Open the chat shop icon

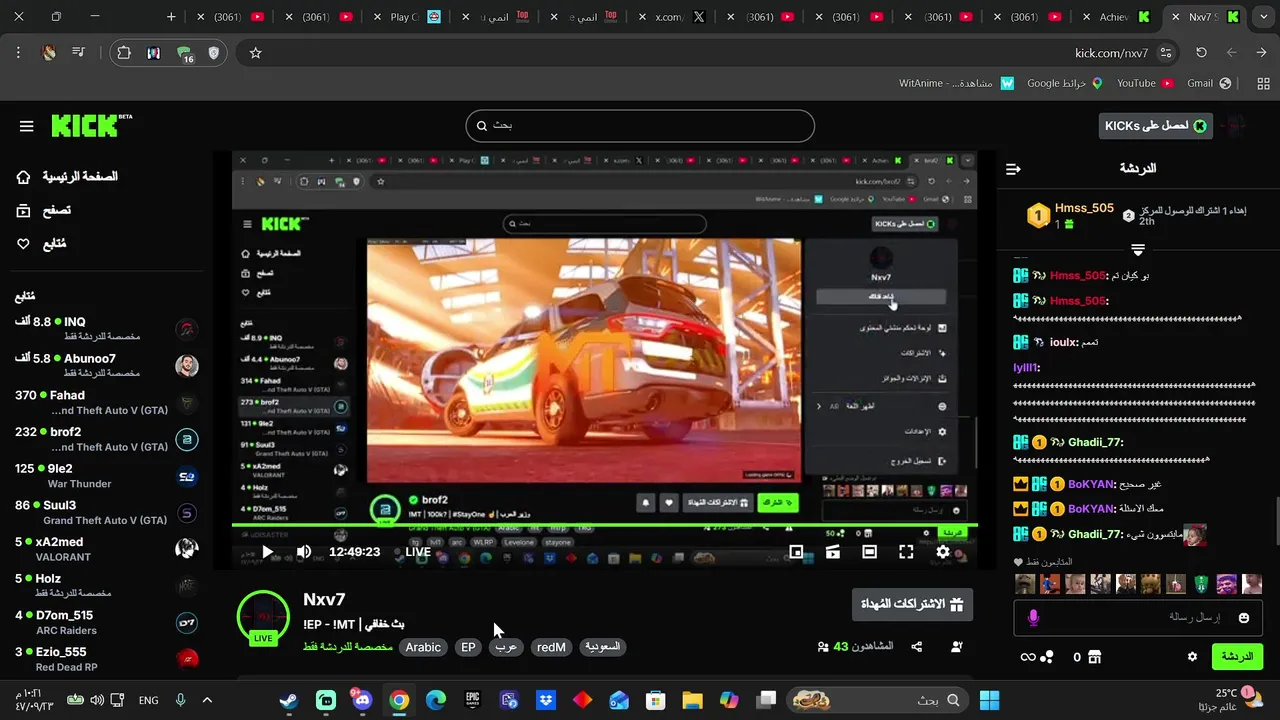[x=1094, y=657]
